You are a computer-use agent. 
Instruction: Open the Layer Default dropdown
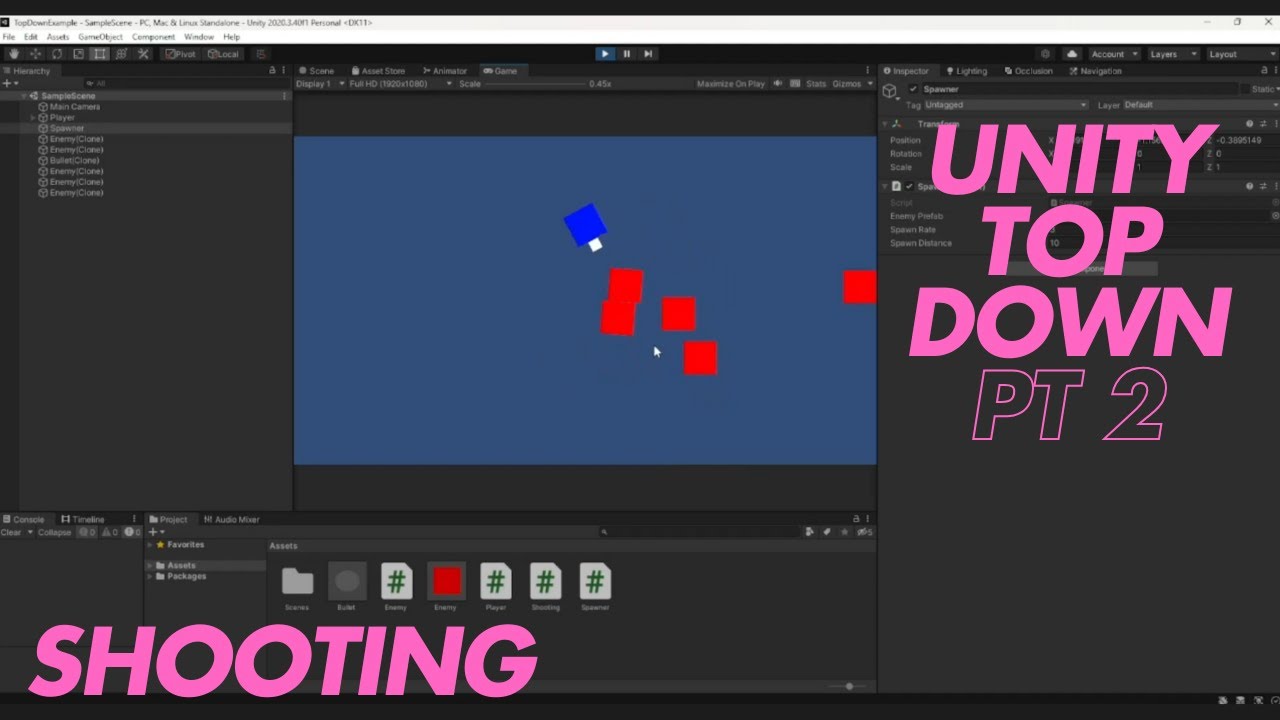(x=1199, y=105)
